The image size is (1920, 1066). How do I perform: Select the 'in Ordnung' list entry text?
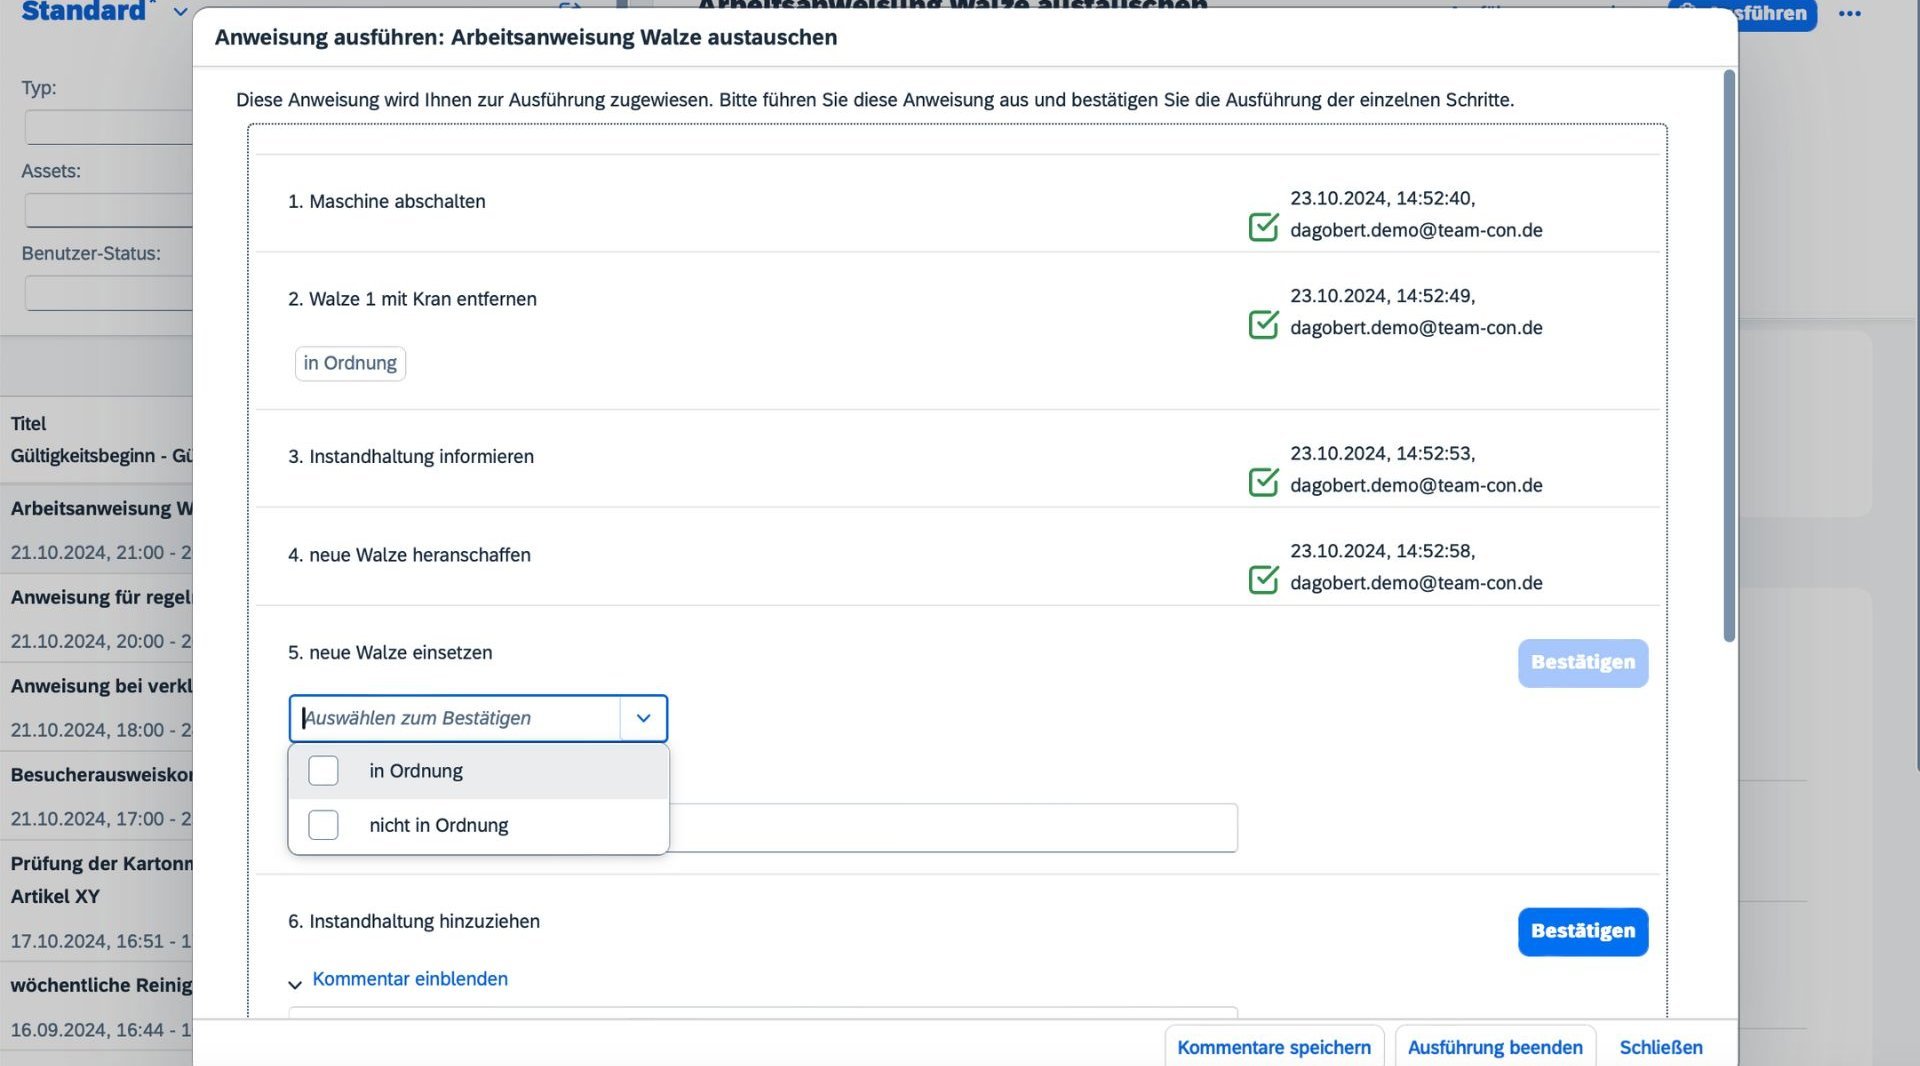416,771
